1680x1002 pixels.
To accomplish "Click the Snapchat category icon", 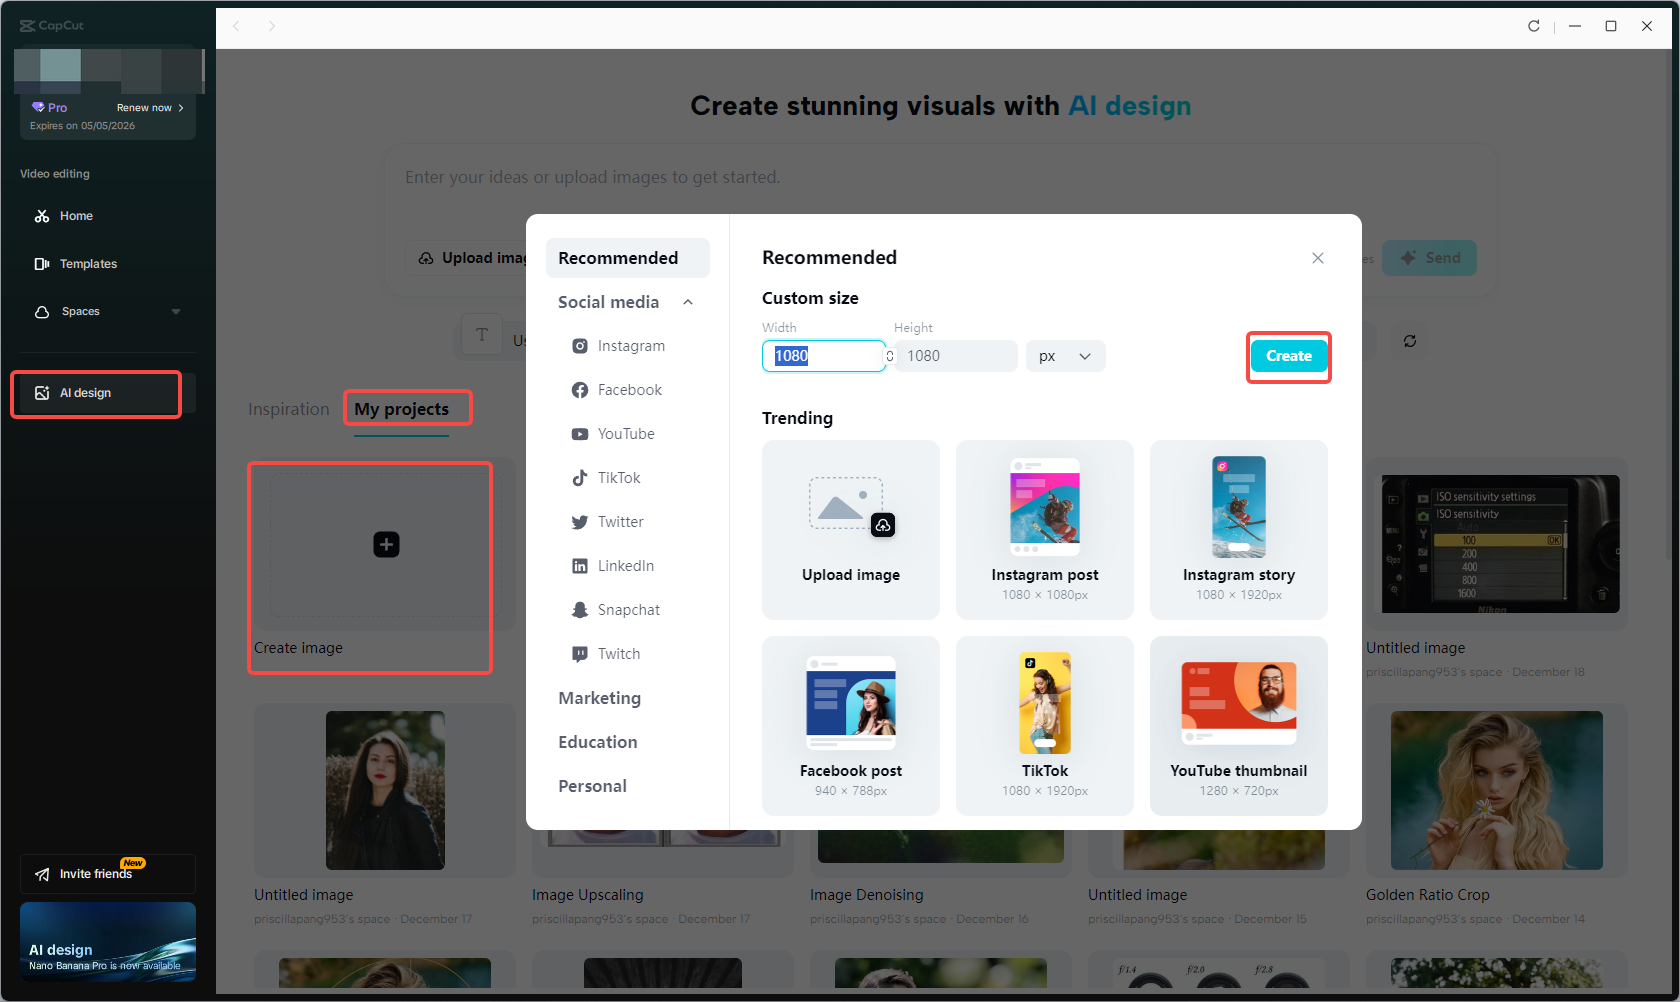I will pos(580,609).
